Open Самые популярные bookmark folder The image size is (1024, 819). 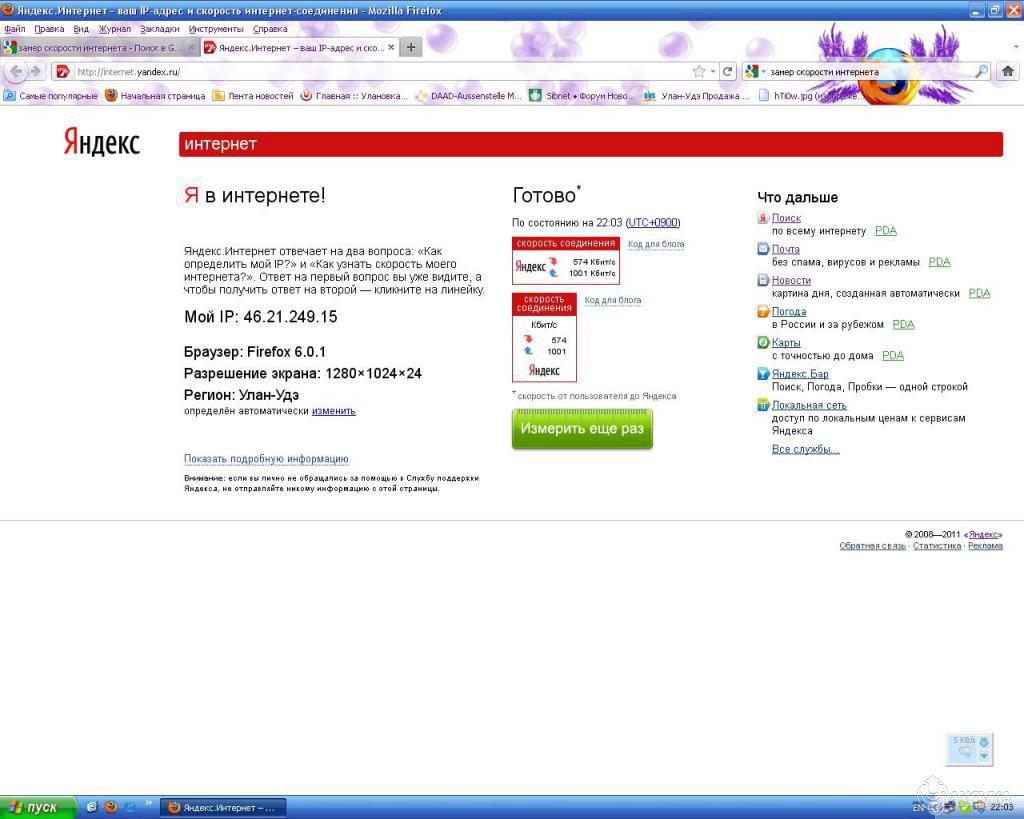tap(51, 96)
